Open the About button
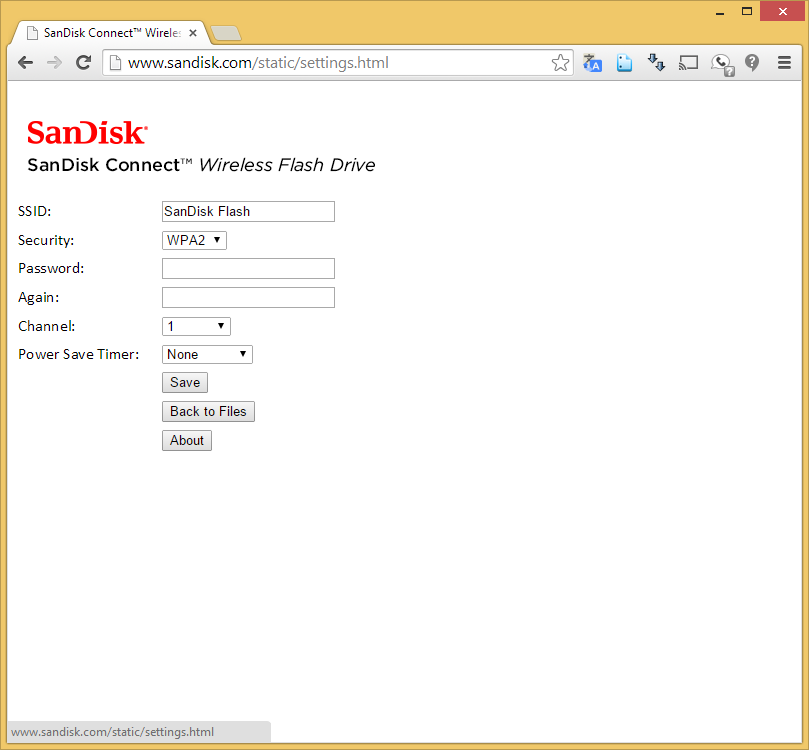This screenshot has height=750, width=809. [187, 441]
